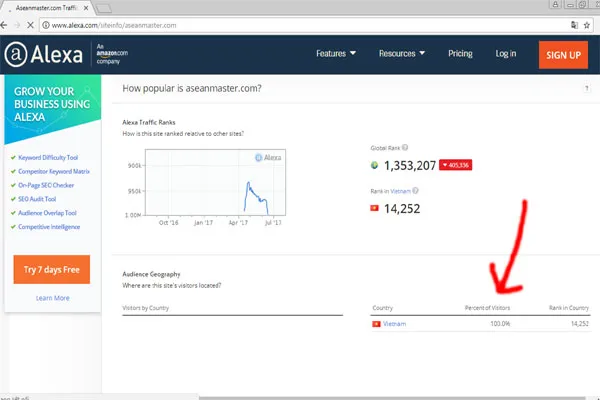Click the Learn More link

click(53, 298)
